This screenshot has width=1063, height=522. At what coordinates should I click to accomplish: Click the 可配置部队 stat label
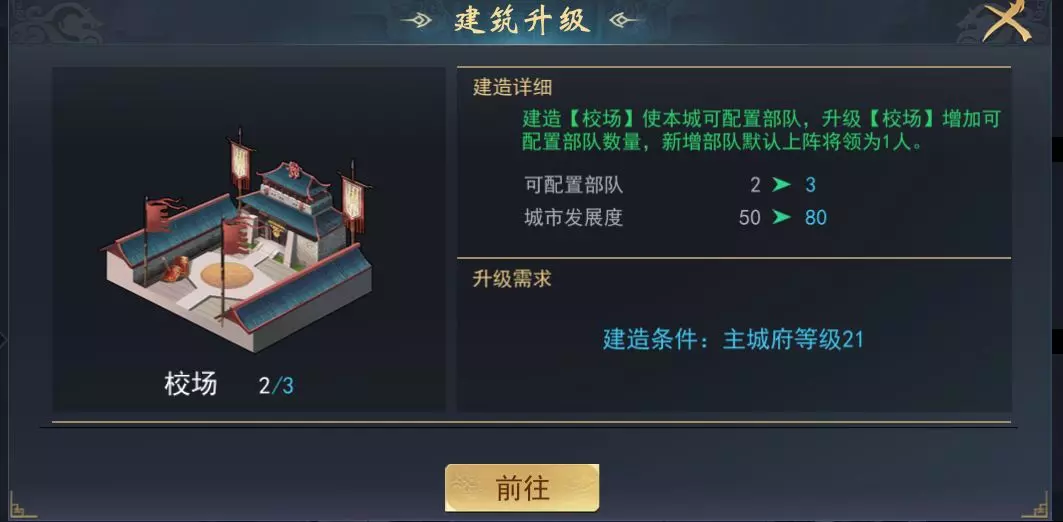[x=573, y=185]
